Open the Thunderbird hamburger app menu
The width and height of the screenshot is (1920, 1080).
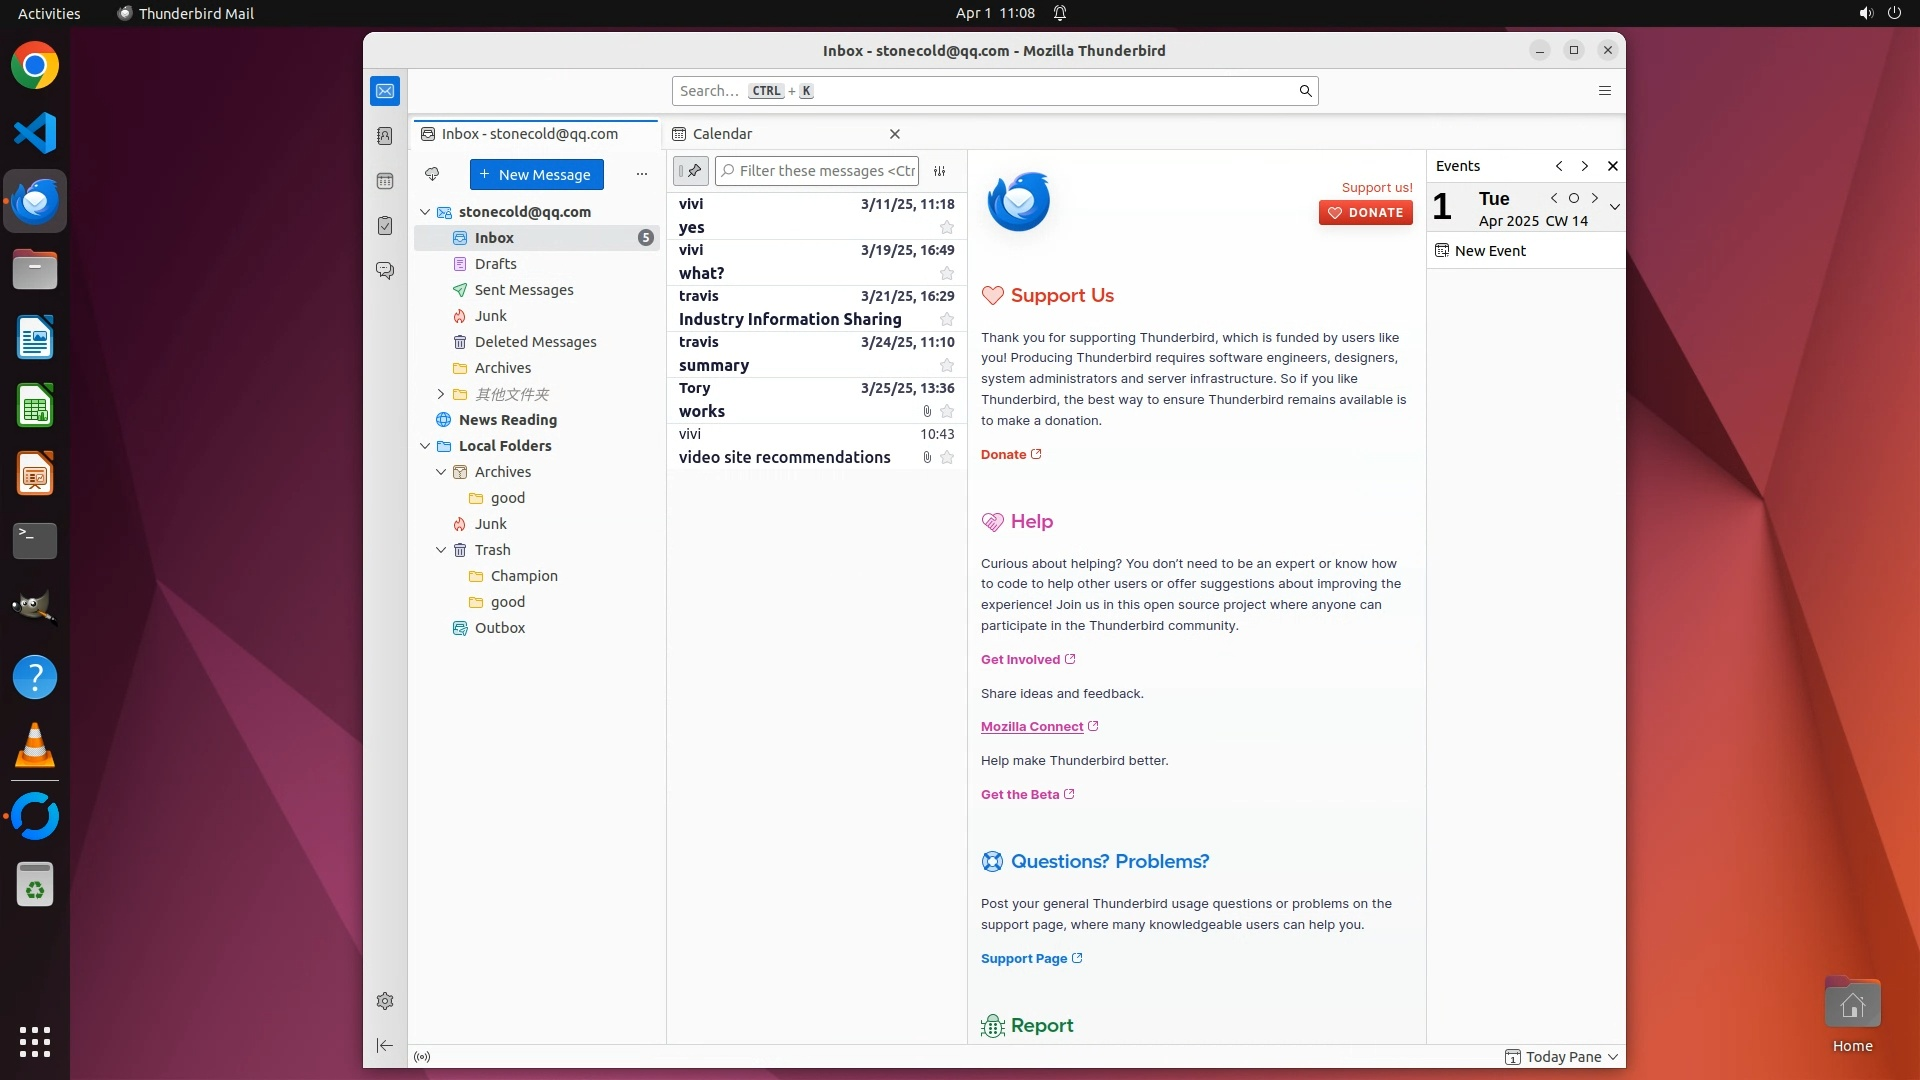pos(1605,91)
